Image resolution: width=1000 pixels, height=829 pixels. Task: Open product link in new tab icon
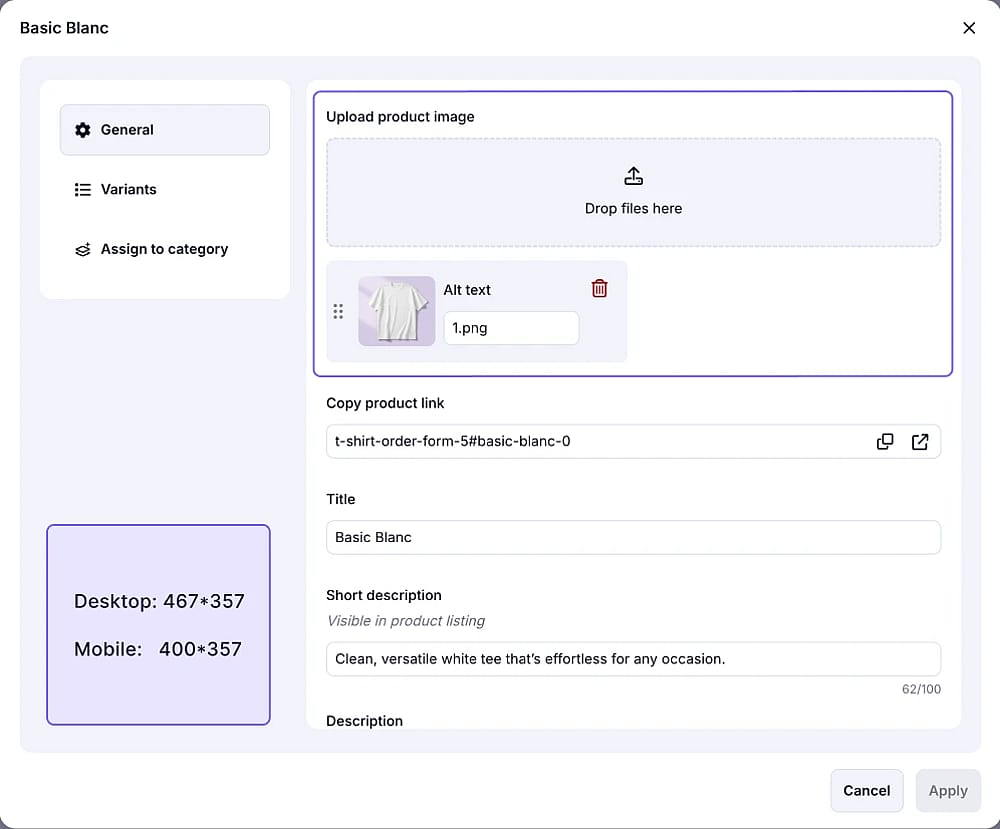click(x=920, y=441)
